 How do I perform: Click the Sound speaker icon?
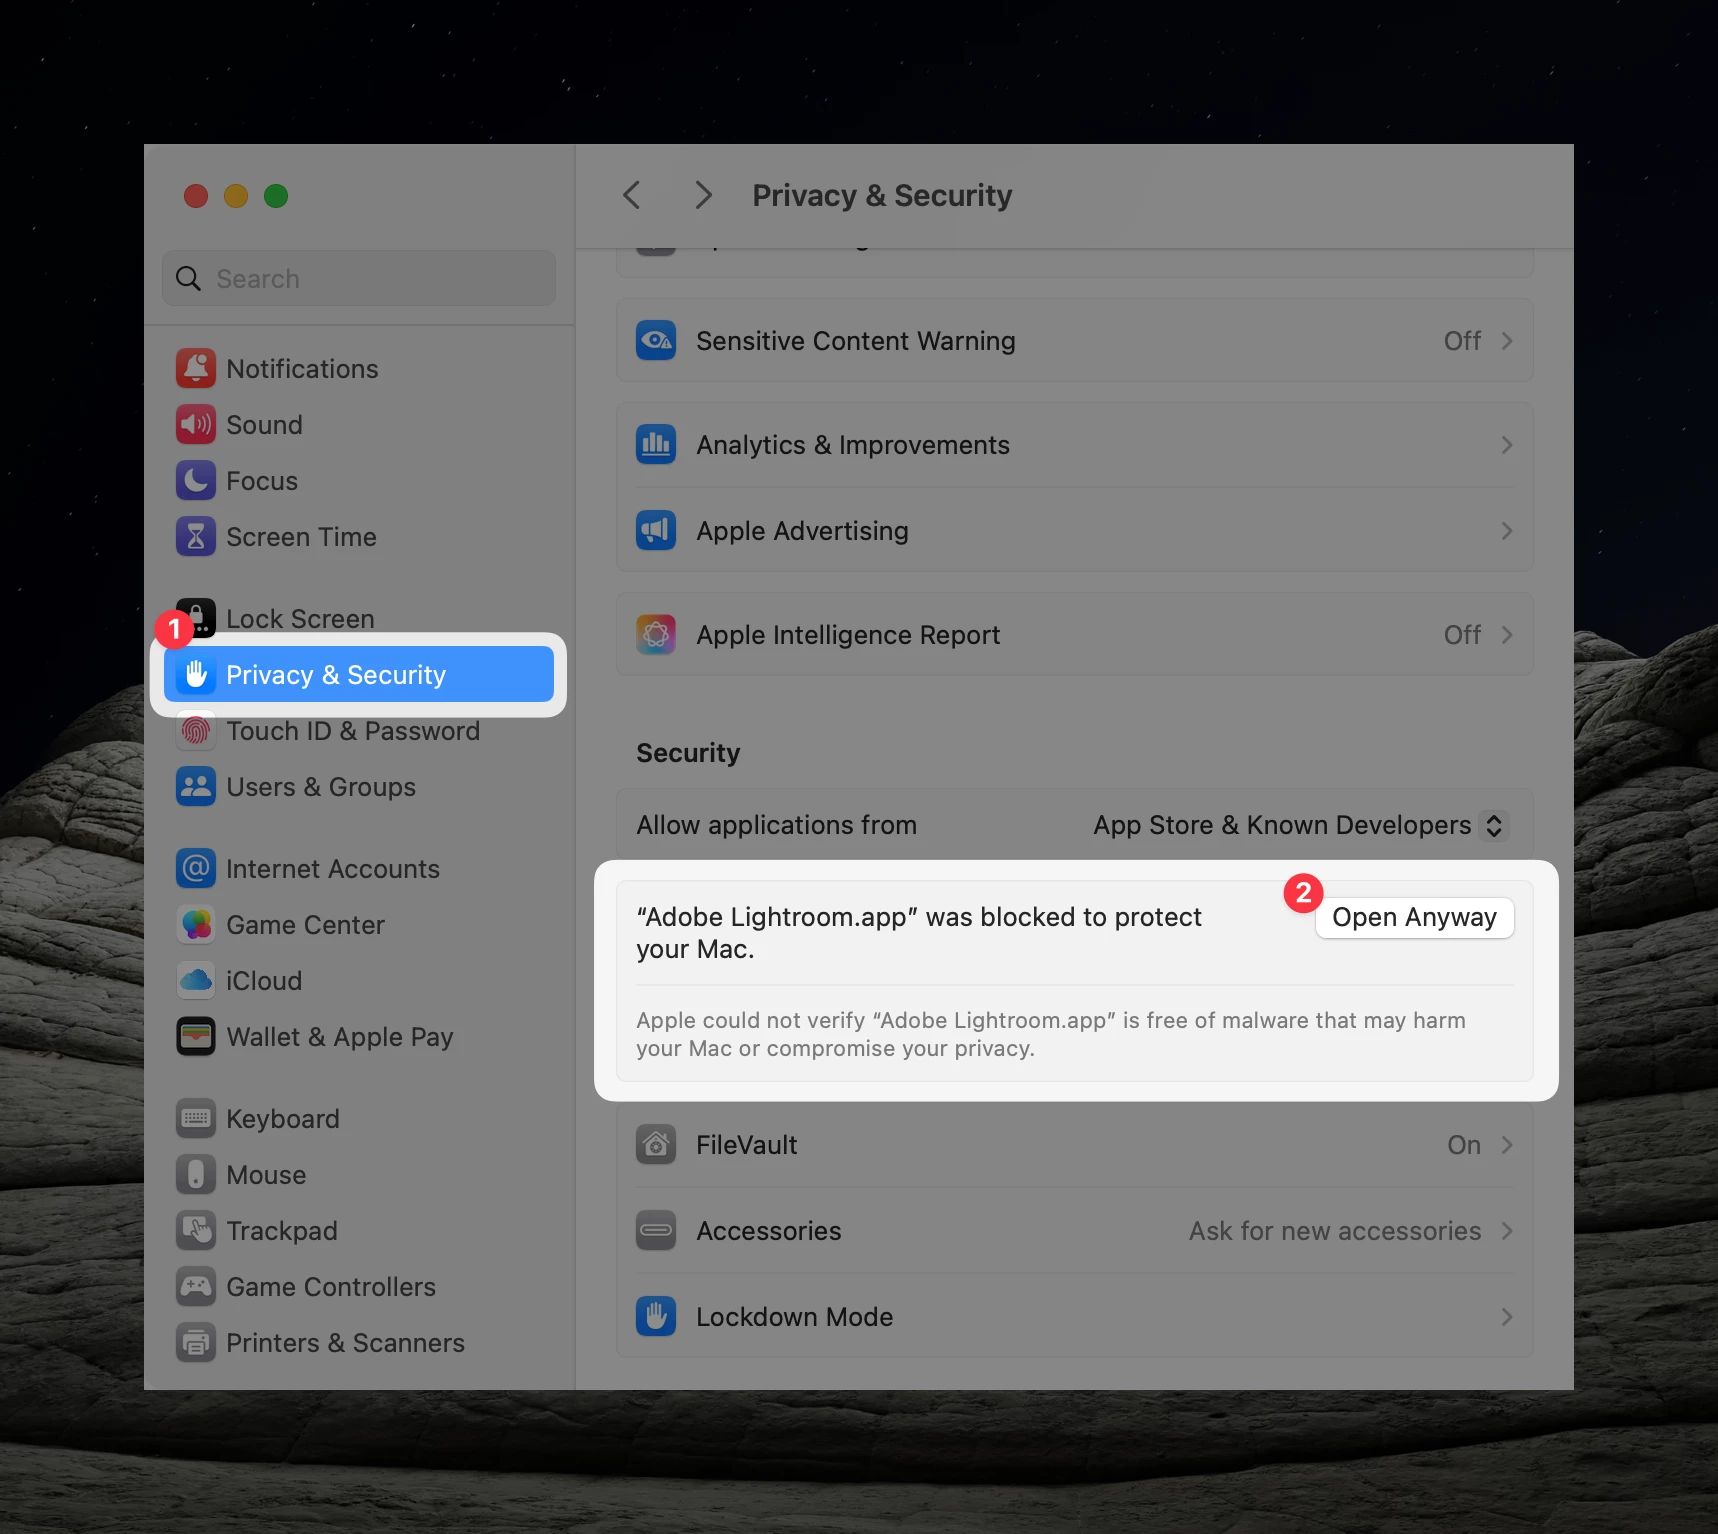[196, 425]
